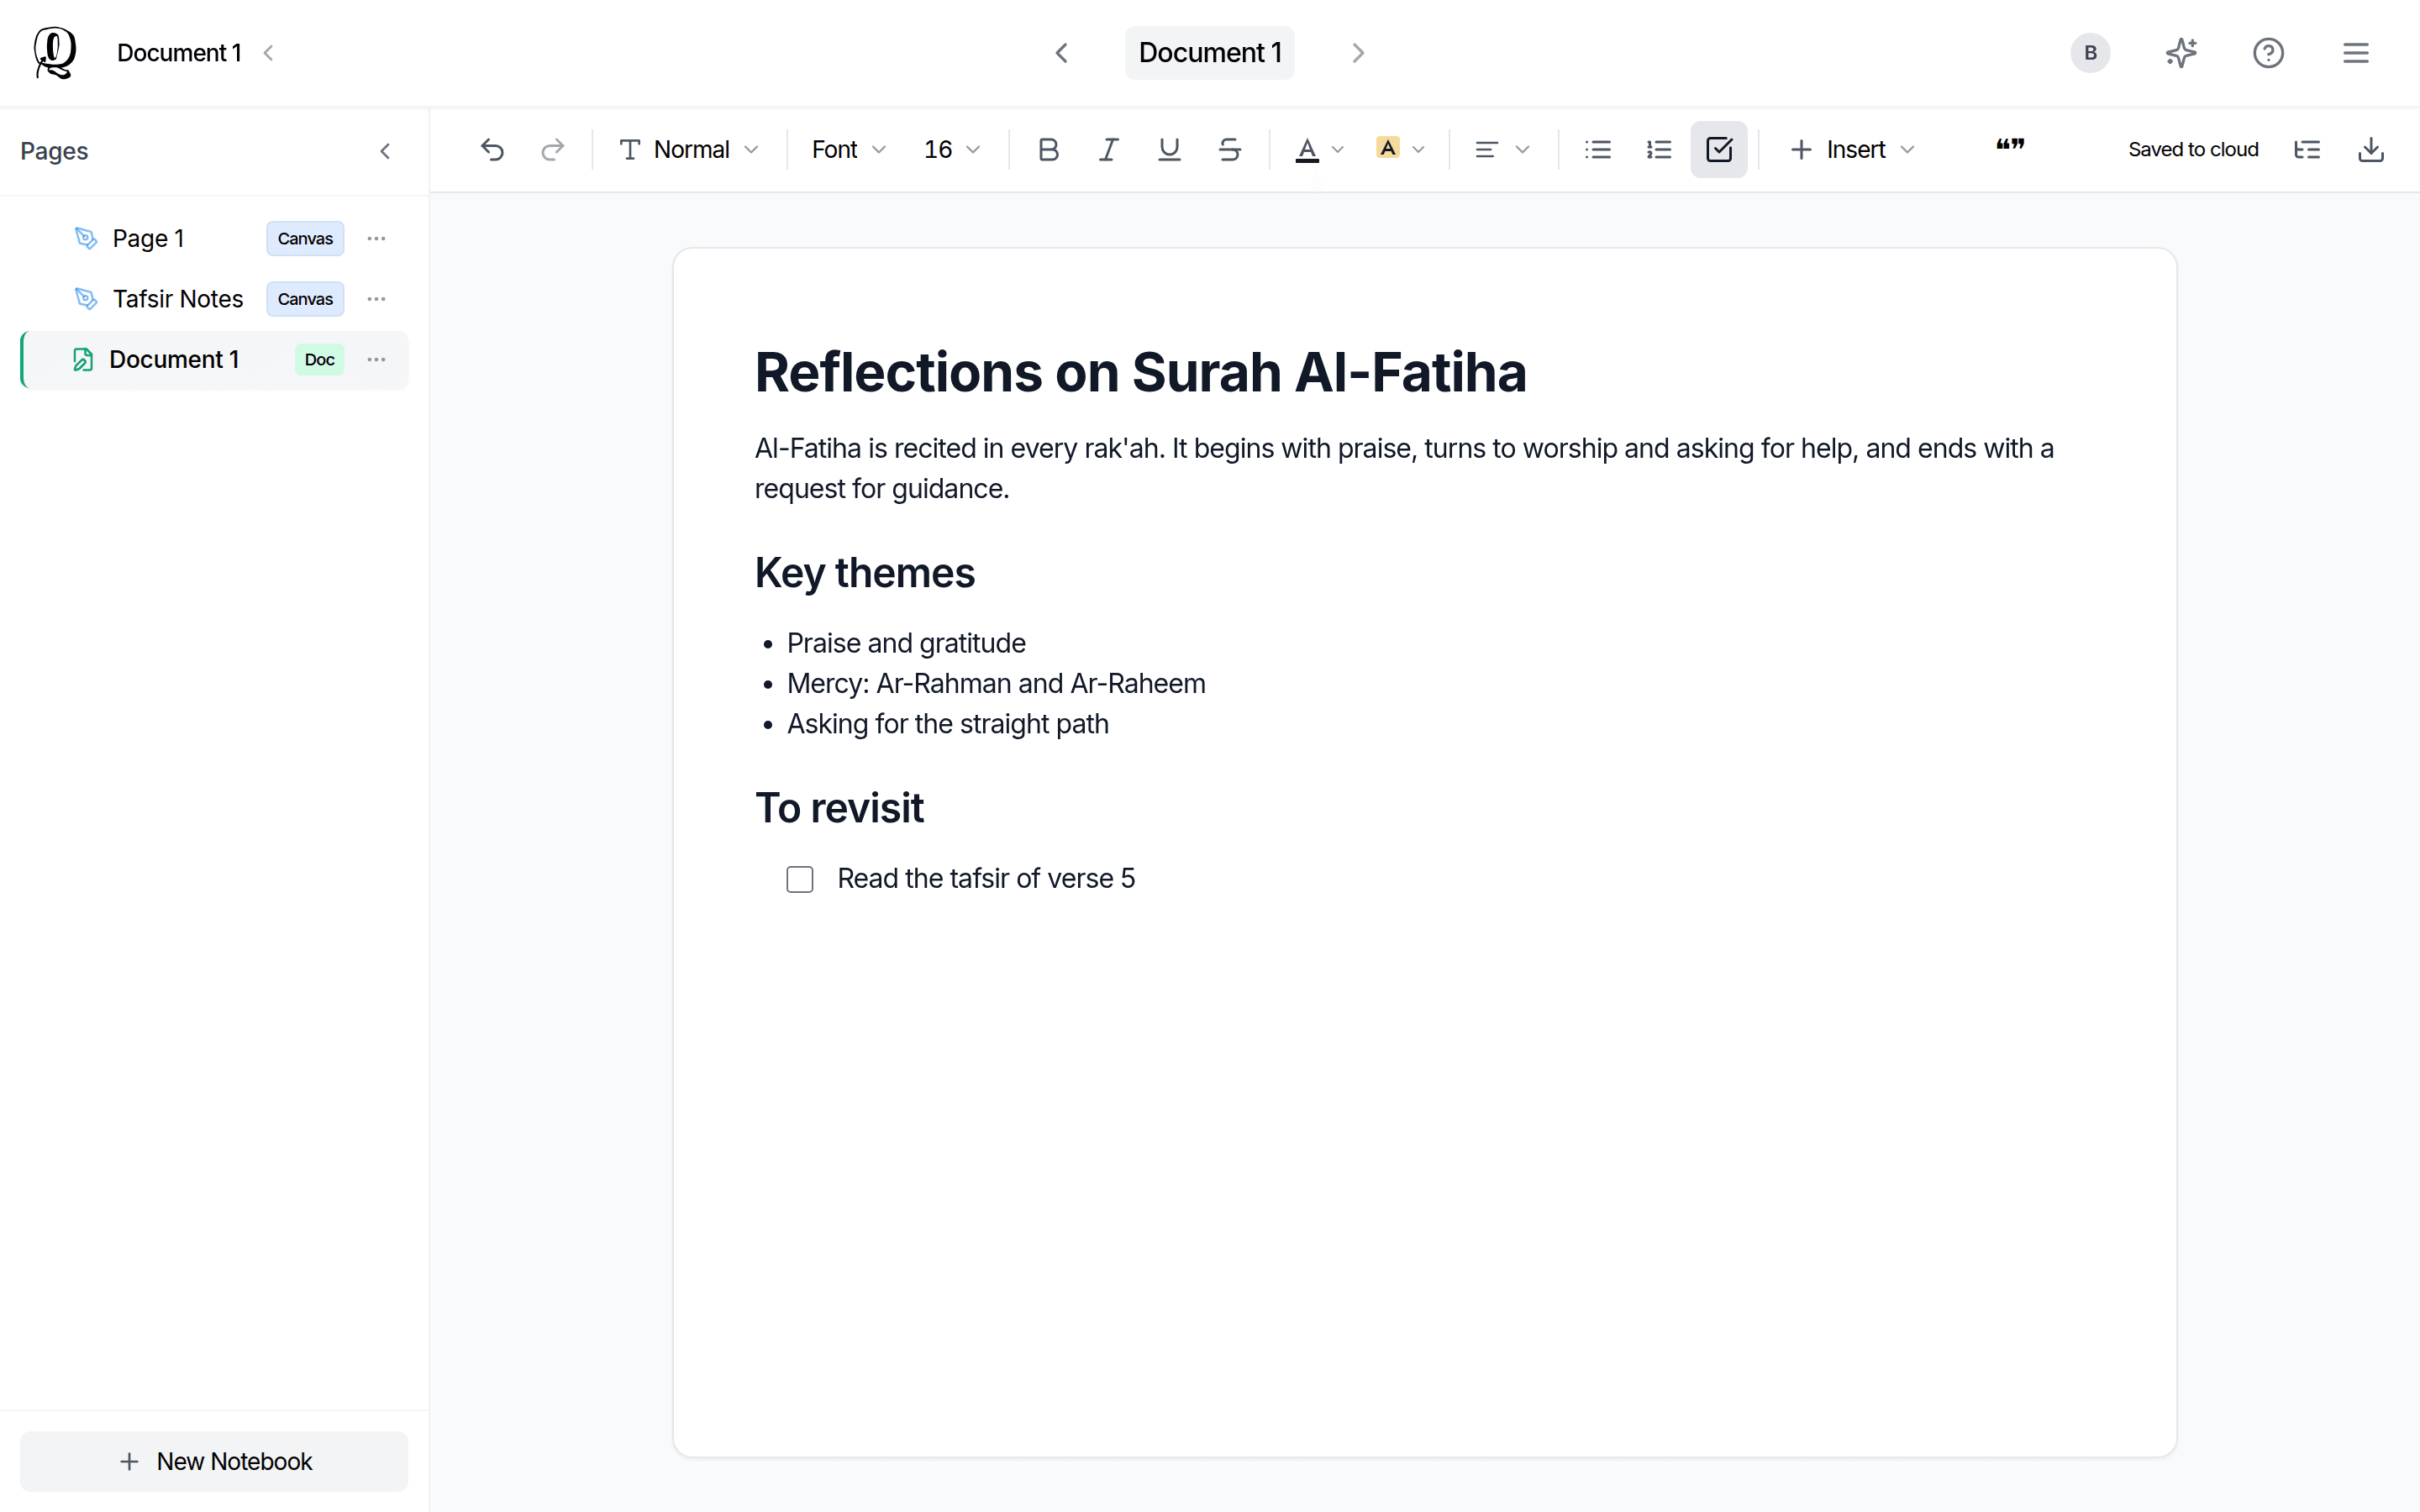Open the Insert dropdown menu

click(1852, 150)
